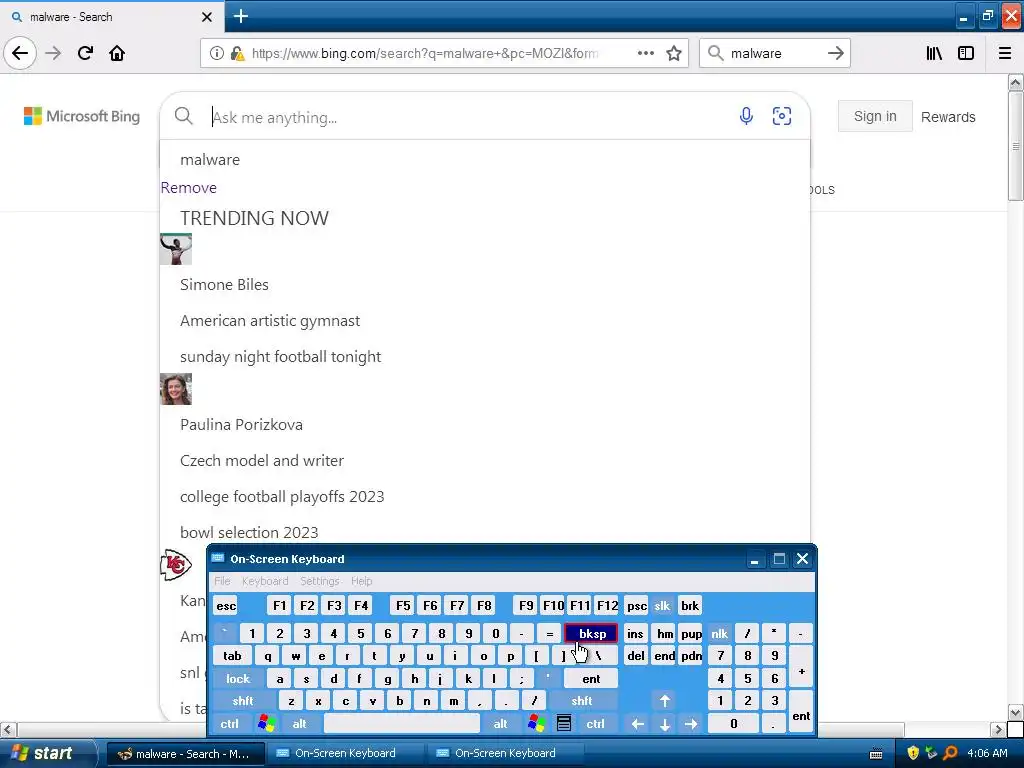Switch to the first On-Screen Keyboard taskbar item
This screenshot has width=1024, height=768.
(345, 754)
